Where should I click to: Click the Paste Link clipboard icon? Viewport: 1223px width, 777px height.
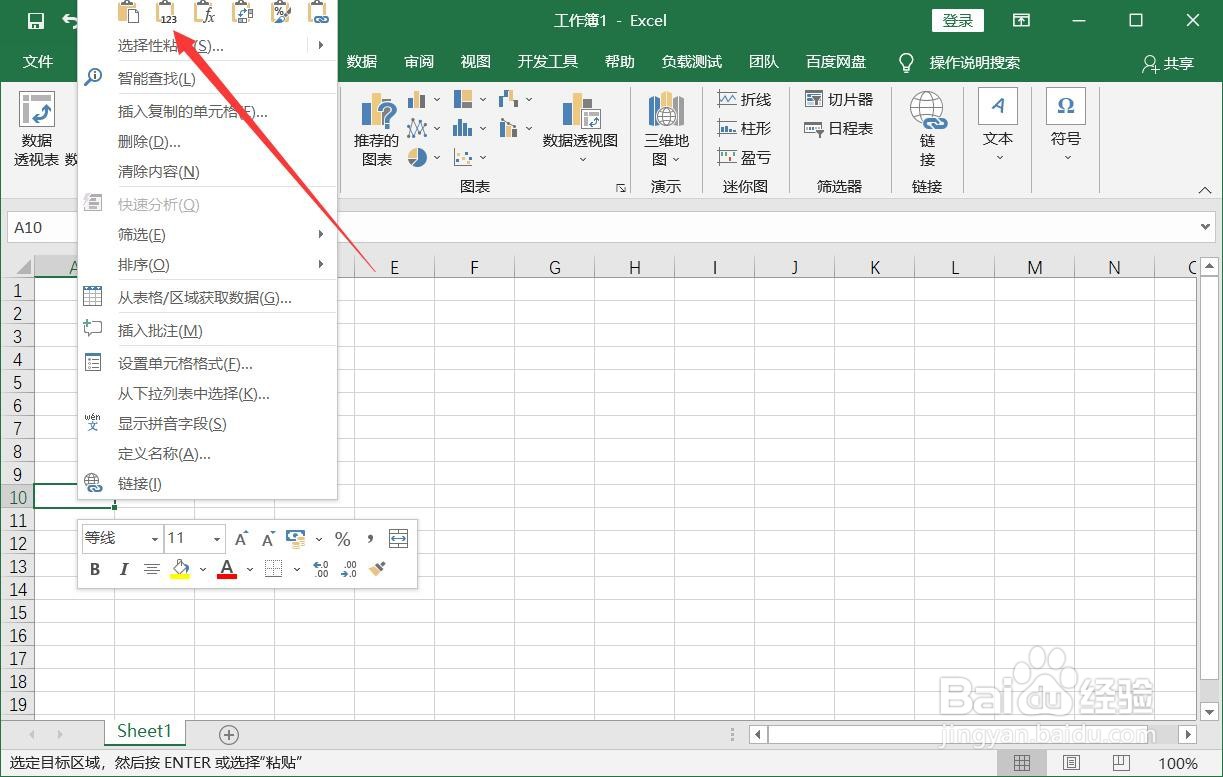pyautogui.click(x=318, y=13)
